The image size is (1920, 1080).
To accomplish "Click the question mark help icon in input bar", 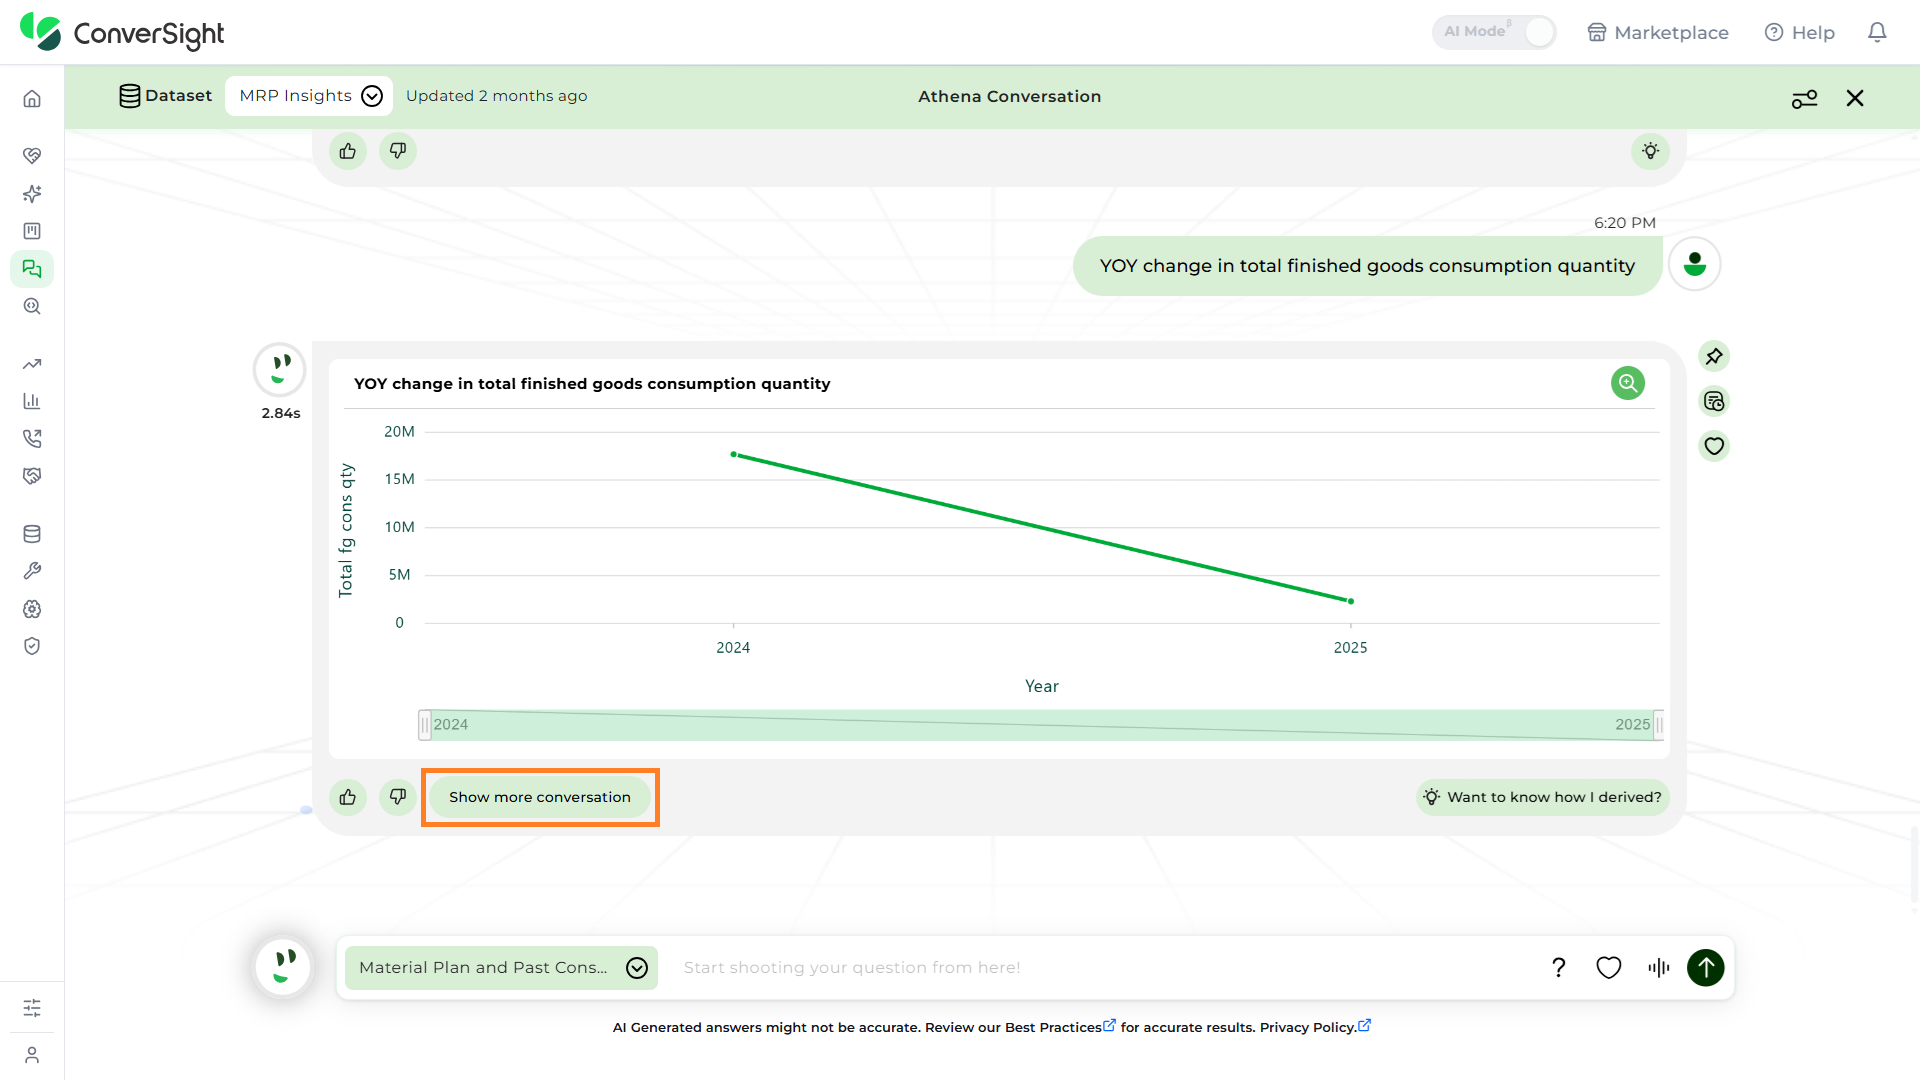I will (1558, 967).
